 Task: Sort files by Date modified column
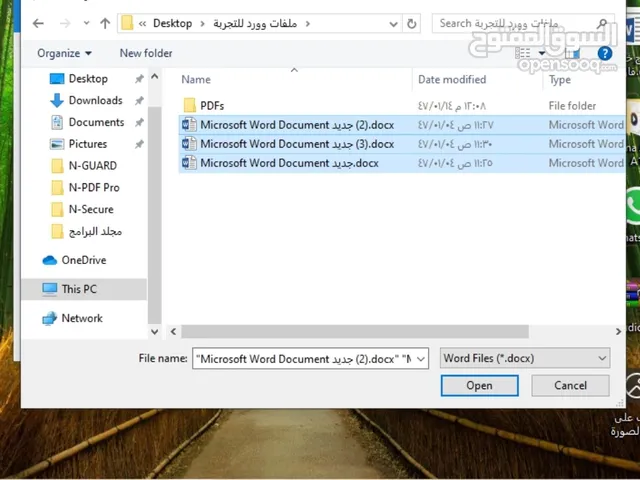pyautogui.click(x=452, y=79)
